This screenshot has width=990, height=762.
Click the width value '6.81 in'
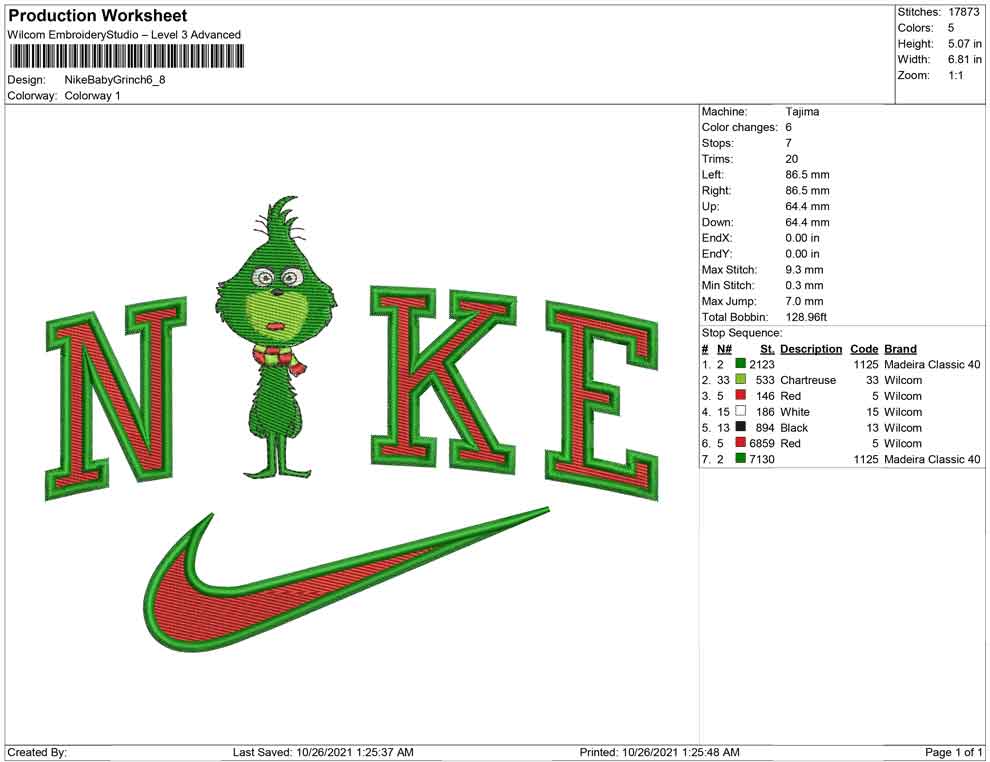point(965,59)
